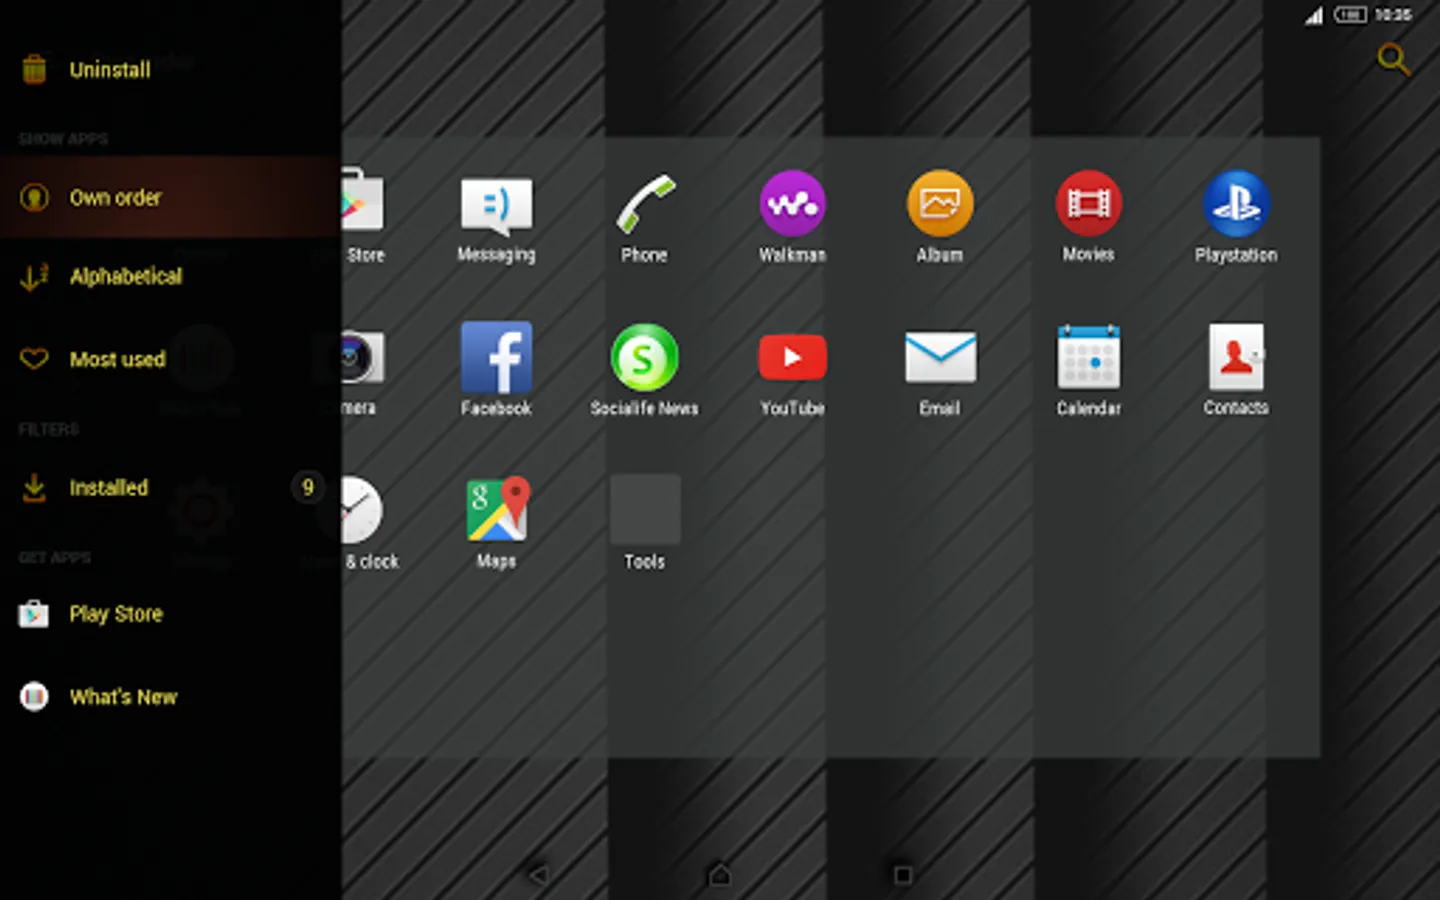Open the Email app
Image resolution: width=1440 pixels, height=900 pixels.
tap(940, 358)
